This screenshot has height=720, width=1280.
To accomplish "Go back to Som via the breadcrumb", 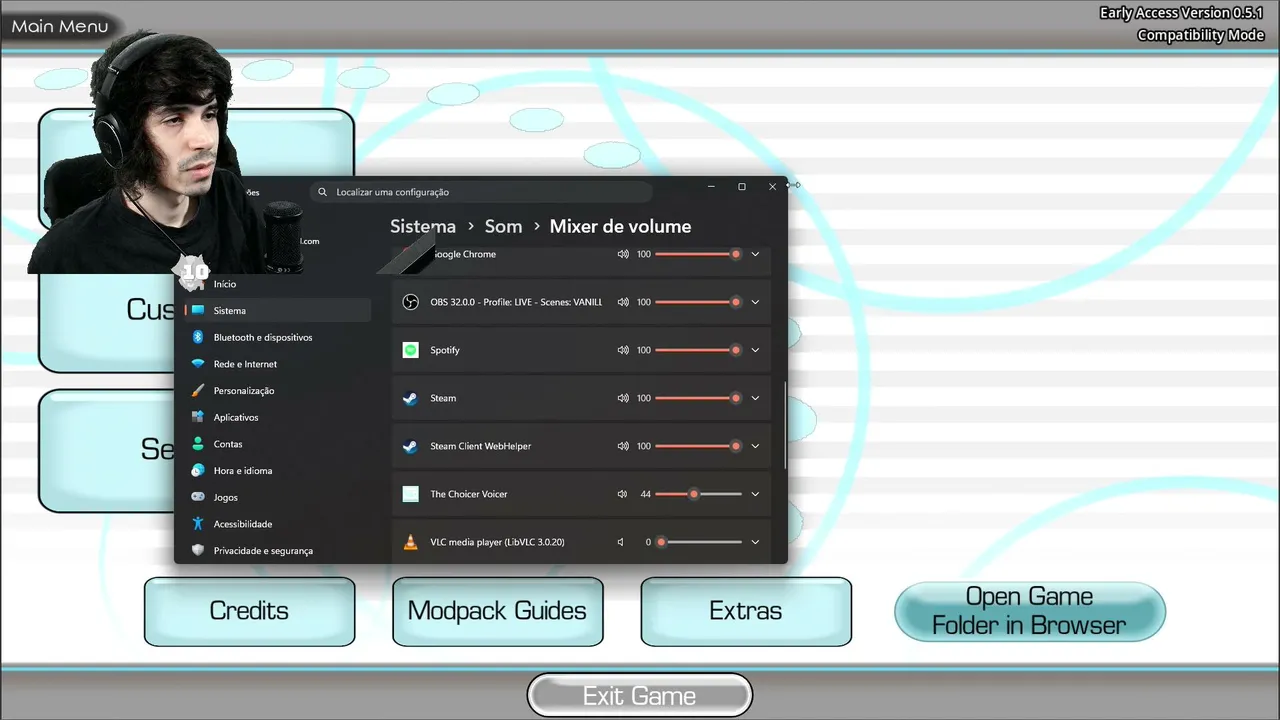I will 503,227.
